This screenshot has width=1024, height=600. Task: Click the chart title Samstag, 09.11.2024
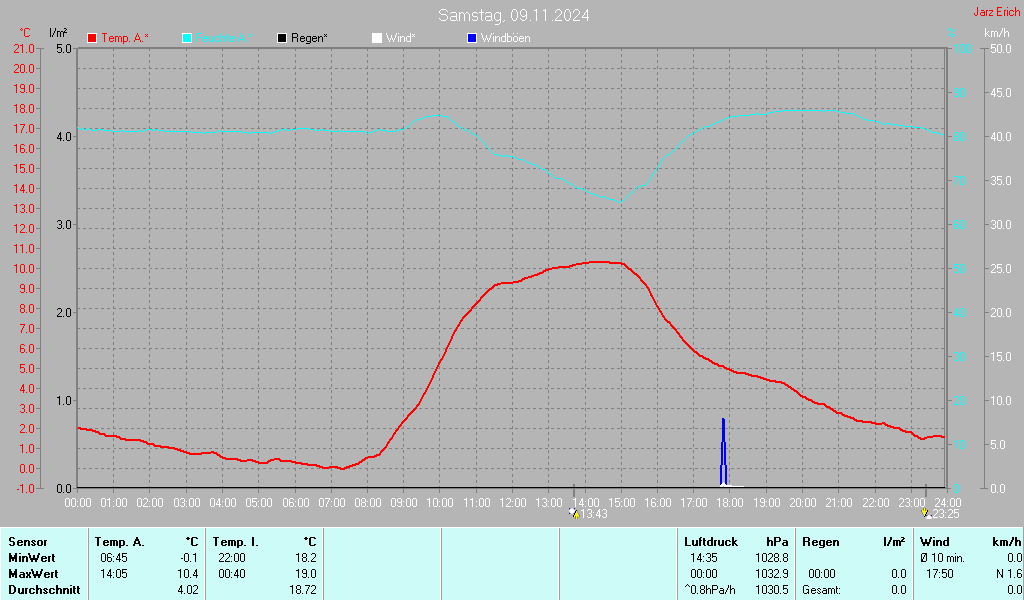click(513, 15)
